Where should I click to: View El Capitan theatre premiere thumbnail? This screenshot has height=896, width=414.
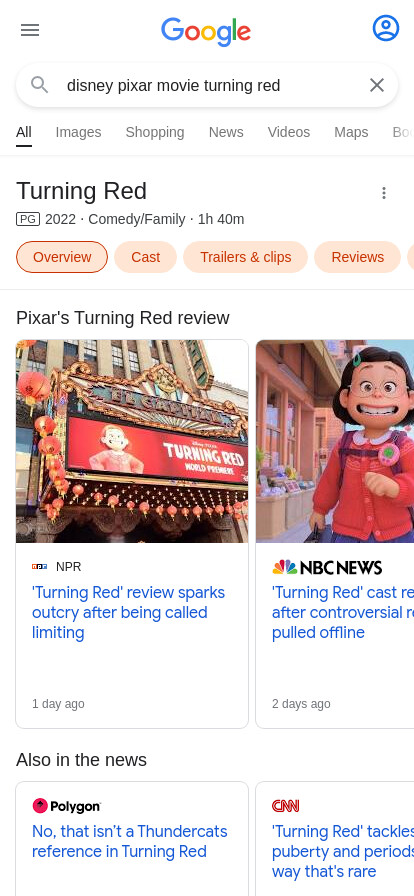pos(132,441)
